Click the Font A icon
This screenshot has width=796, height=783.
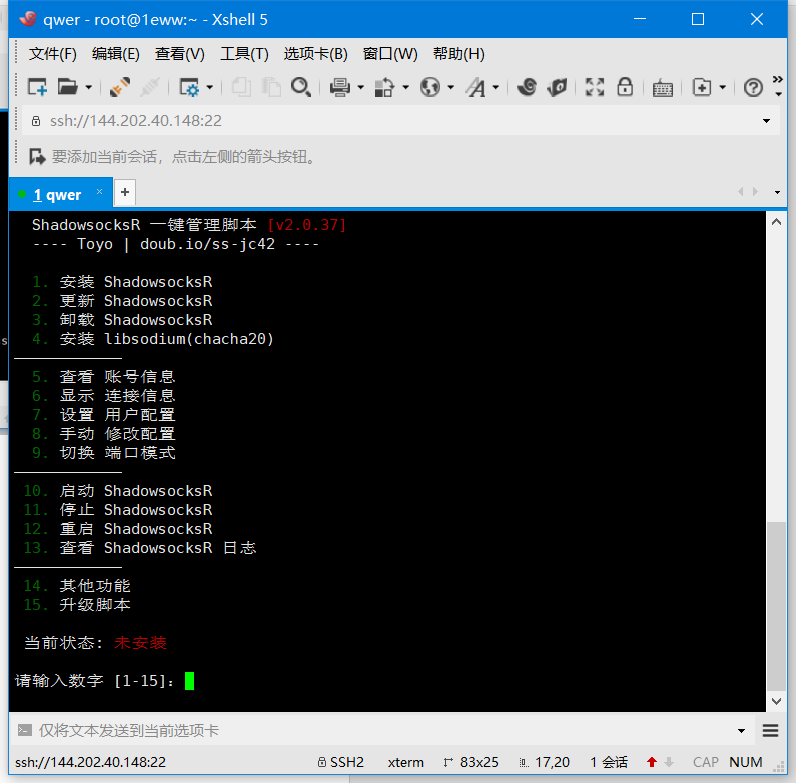[476, 87]
